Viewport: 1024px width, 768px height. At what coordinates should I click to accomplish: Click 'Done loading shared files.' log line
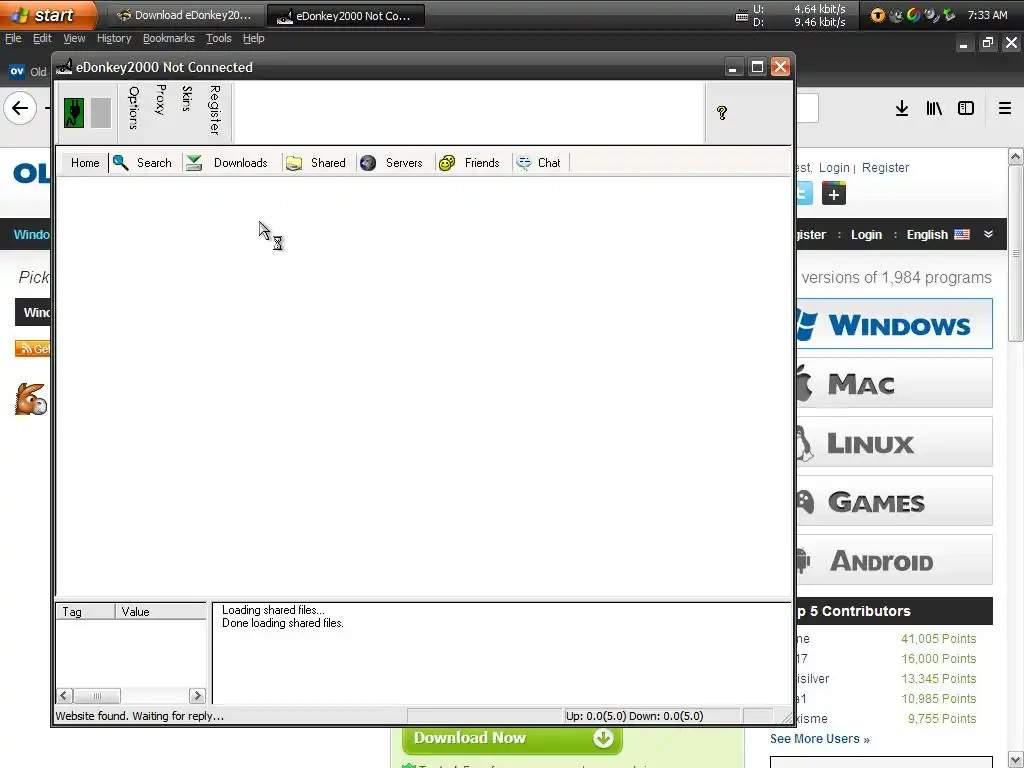coord(283,623)
